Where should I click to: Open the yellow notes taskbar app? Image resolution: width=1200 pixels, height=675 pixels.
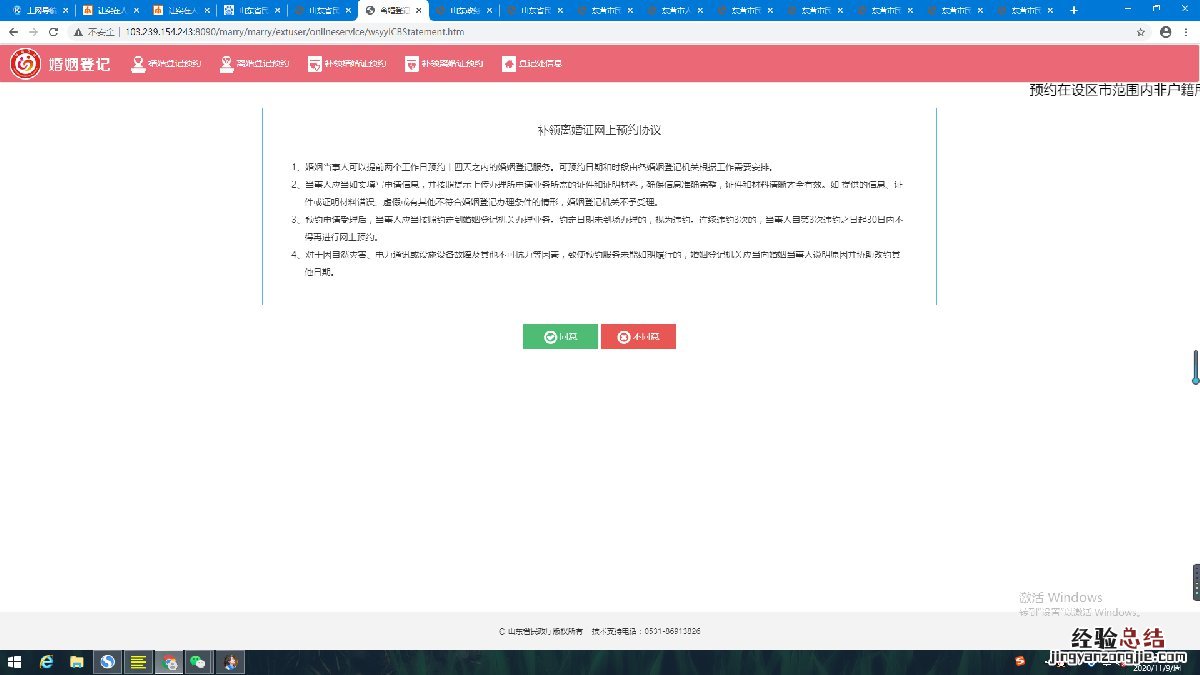(139, 662)
